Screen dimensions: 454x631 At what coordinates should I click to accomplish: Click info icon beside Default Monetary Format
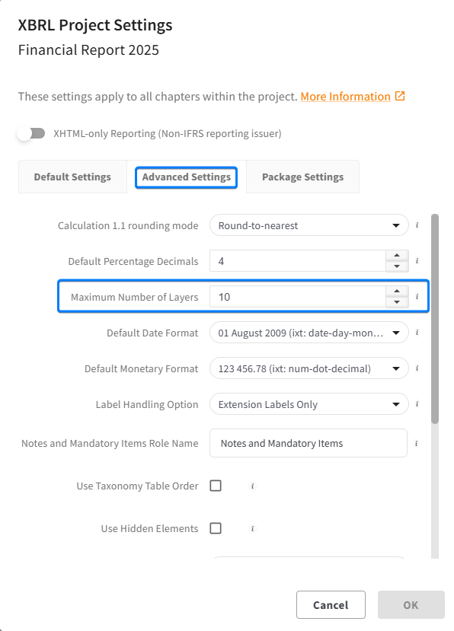point(417,368)
